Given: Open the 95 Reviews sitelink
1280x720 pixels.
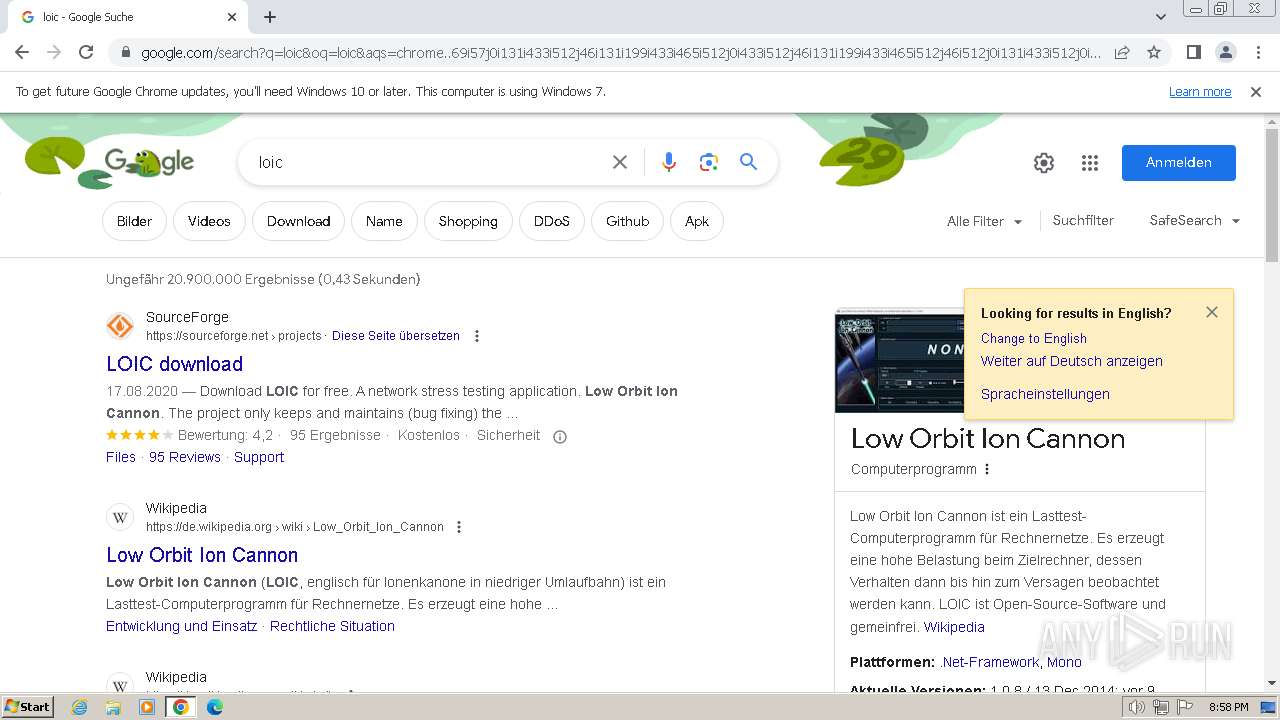Looking at the screenshot, I should click(x=185, y=457).
